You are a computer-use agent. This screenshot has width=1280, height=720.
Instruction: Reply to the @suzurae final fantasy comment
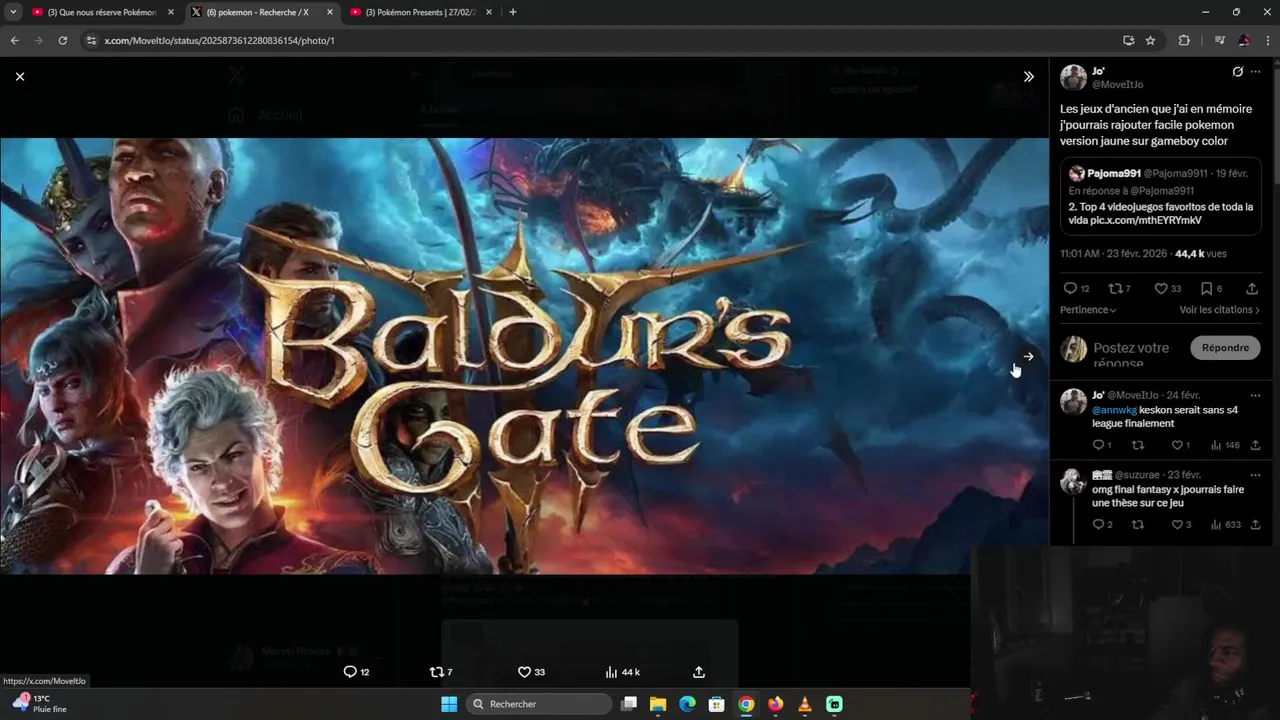pyautogui.click(x=1098, y=525)
